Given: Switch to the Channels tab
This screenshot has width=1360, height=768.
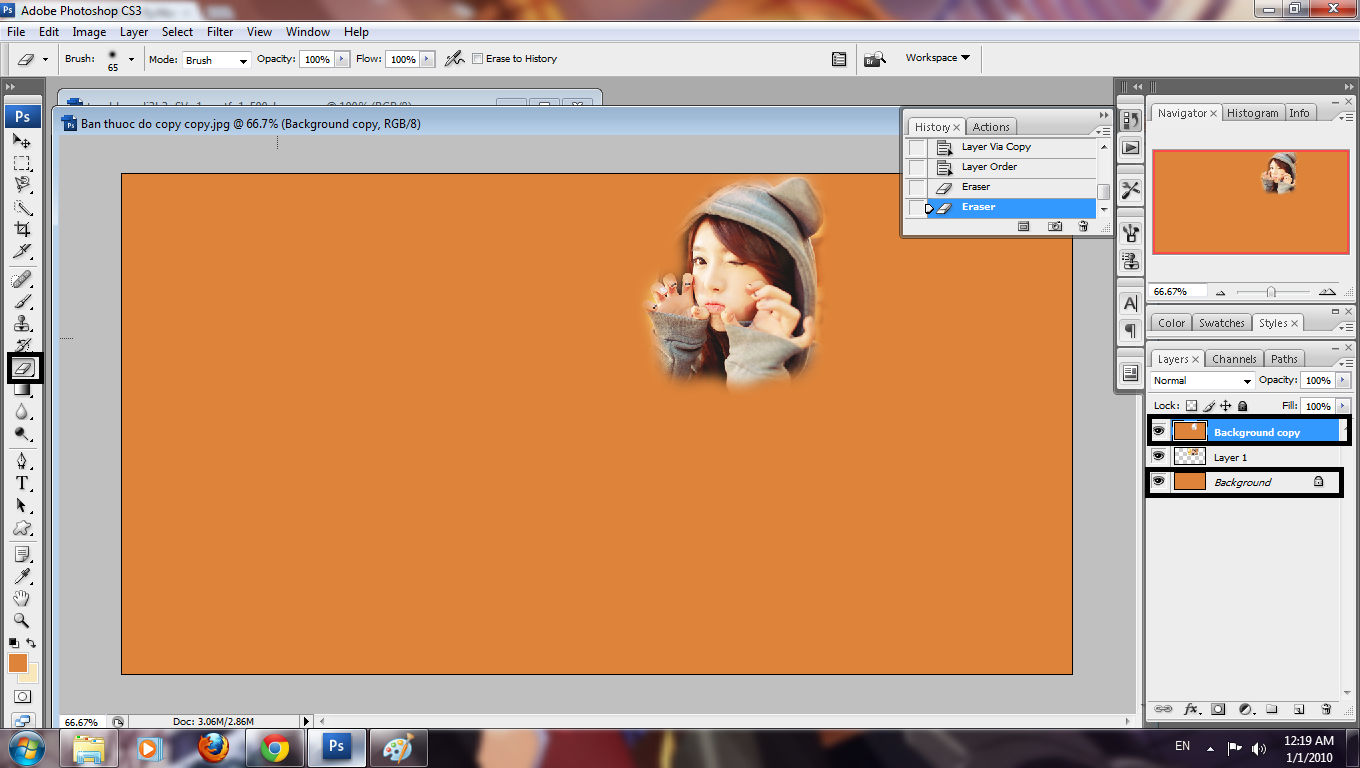Looking at the screenshot, I should 1234,359.
